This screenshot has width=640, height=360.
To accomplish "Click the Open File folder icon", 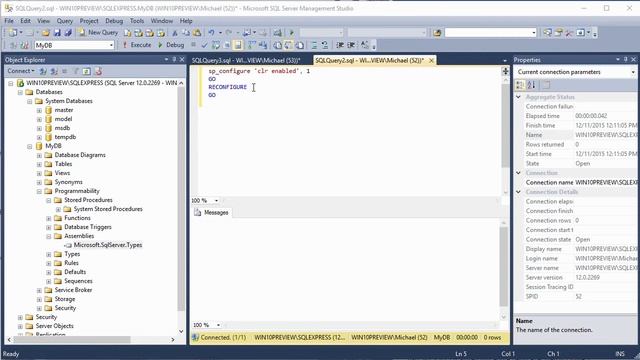I will tap(46, 33).
